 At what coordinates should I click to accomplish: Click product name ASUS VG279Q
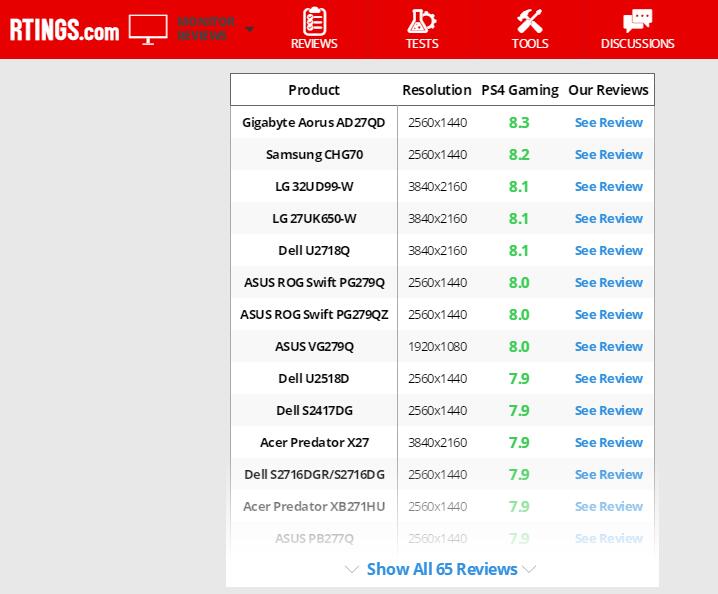pyautogui.click(x=314, y=347)
